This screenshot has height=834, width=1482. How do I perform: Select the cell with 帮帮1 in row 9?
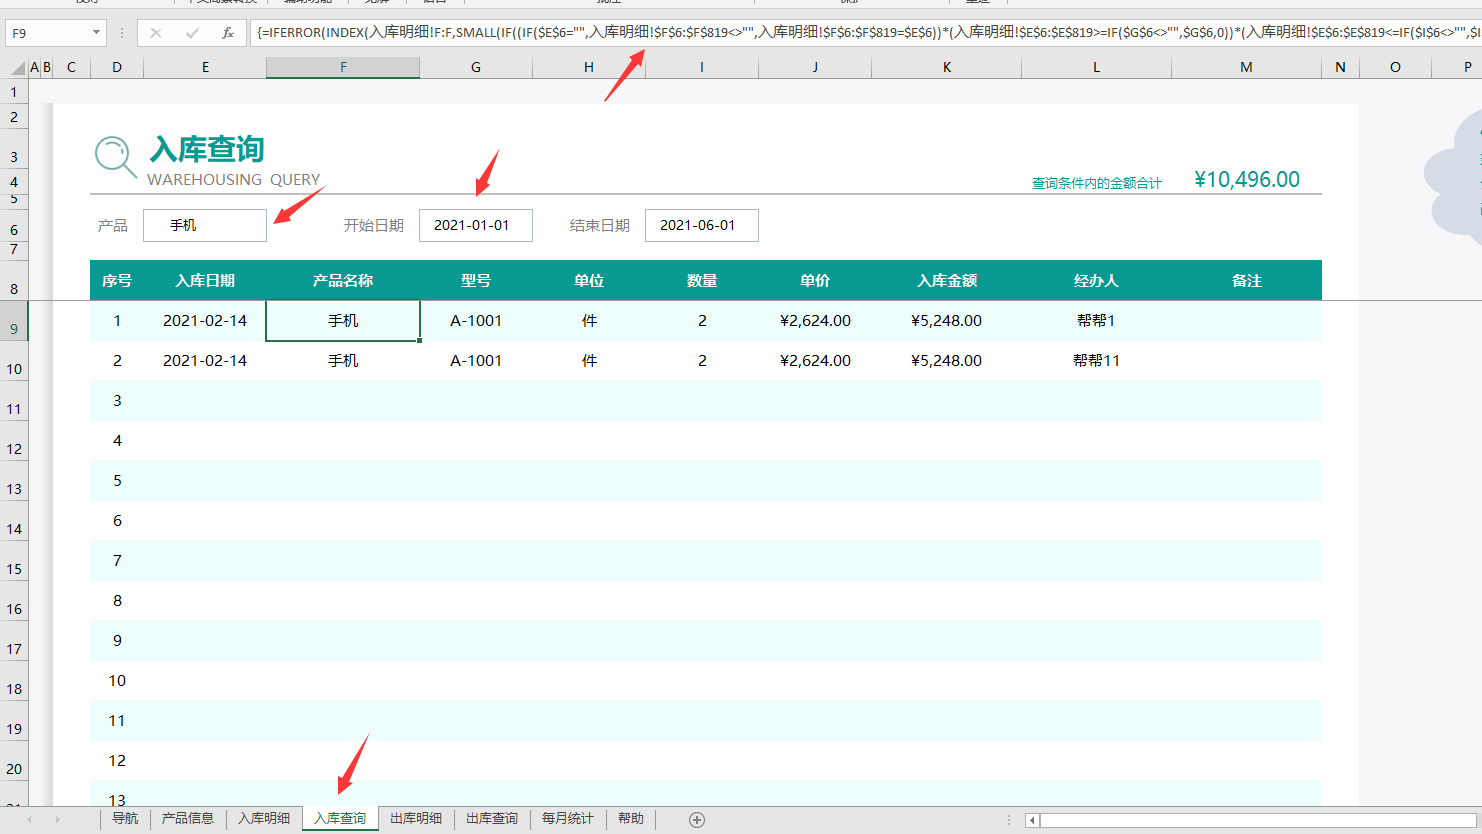coord(1096,321)
